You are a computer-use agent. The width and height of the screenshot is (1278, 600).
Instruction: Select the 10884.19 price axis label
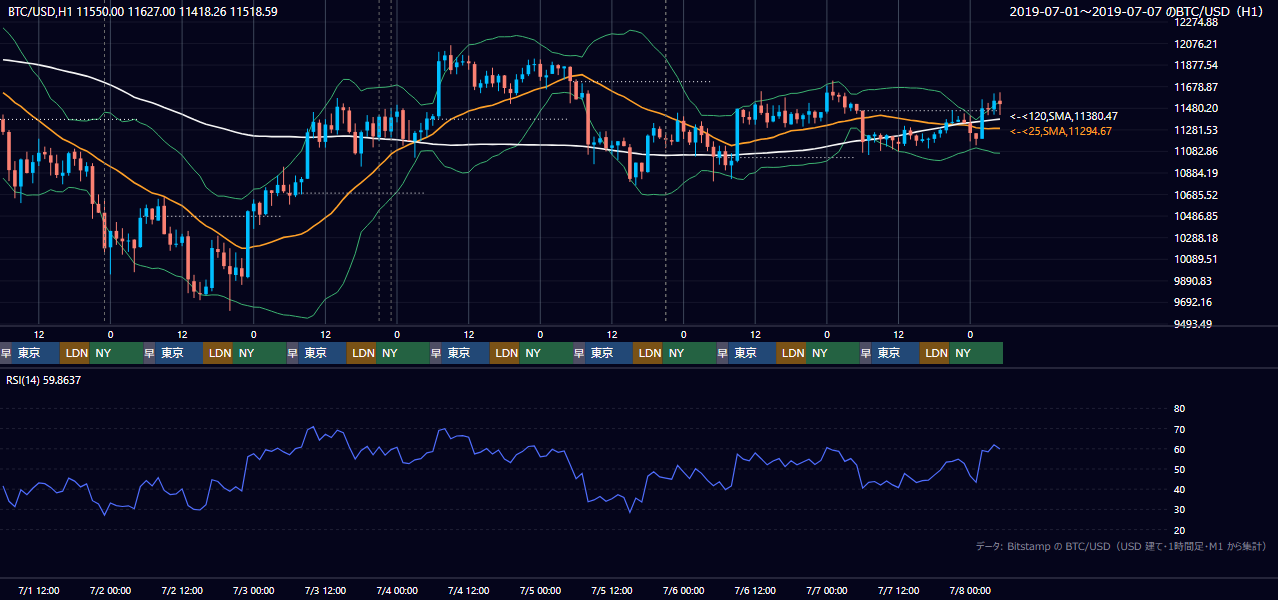(x=1196, y=173)
